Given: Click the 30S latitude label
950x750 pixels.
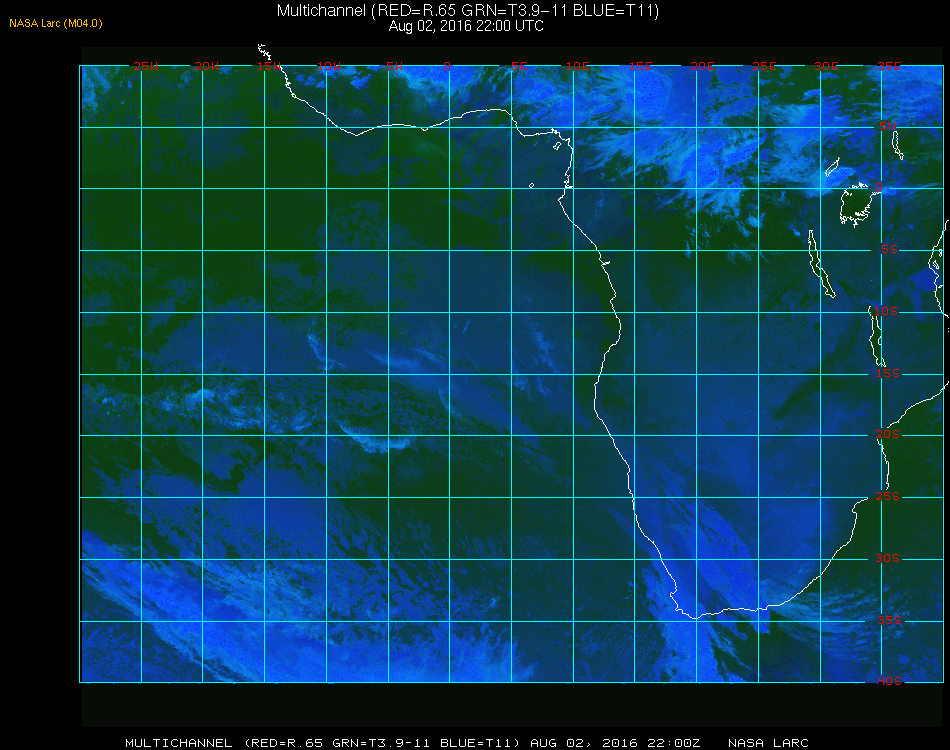Looking at the screenshot, I should click(x=888, y=558).
